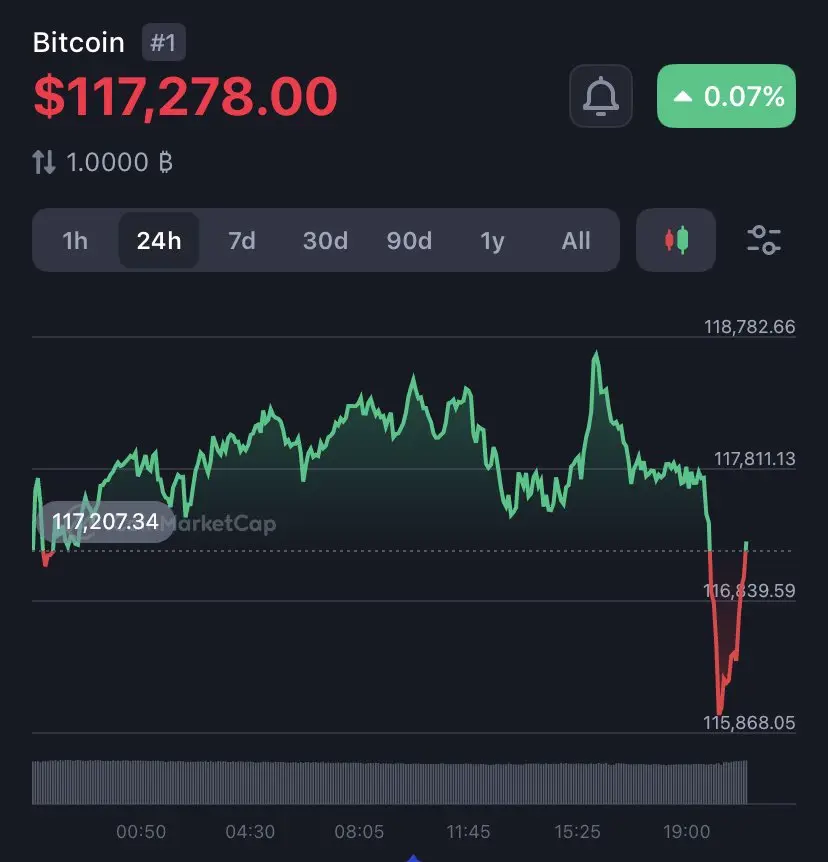
Task: Open chart settings sliders icon
Action: point(764,240)
